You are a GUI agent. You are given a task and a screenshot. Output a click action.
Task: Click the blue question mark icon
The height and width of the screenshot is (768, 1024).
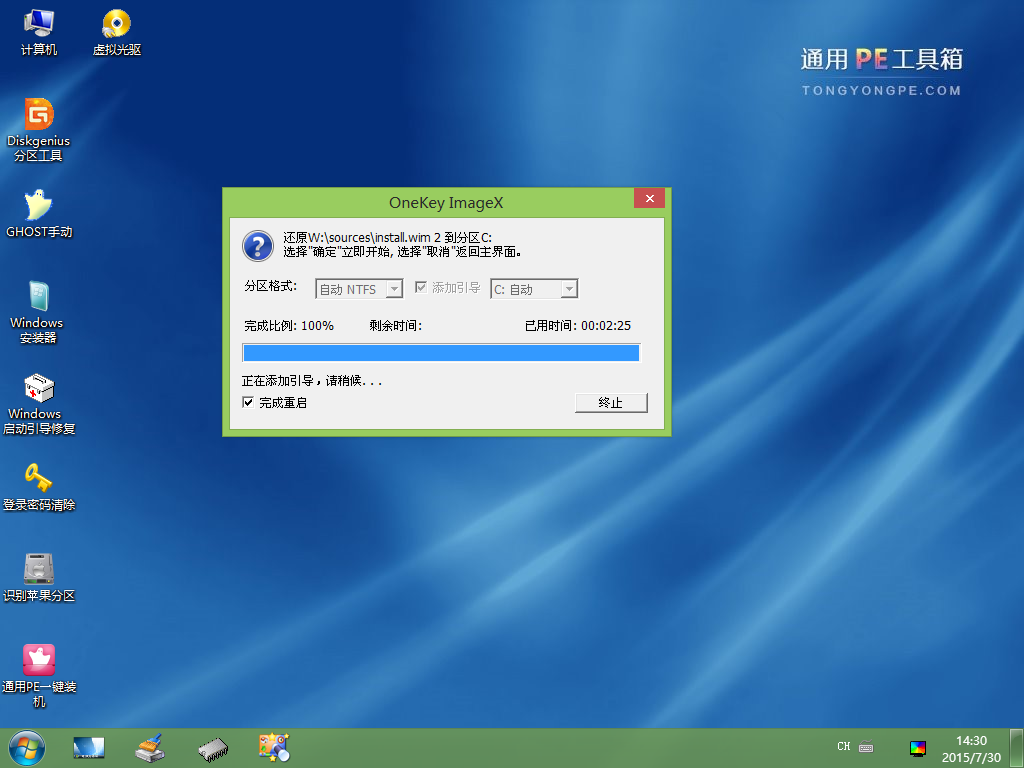tap(258, 246)
